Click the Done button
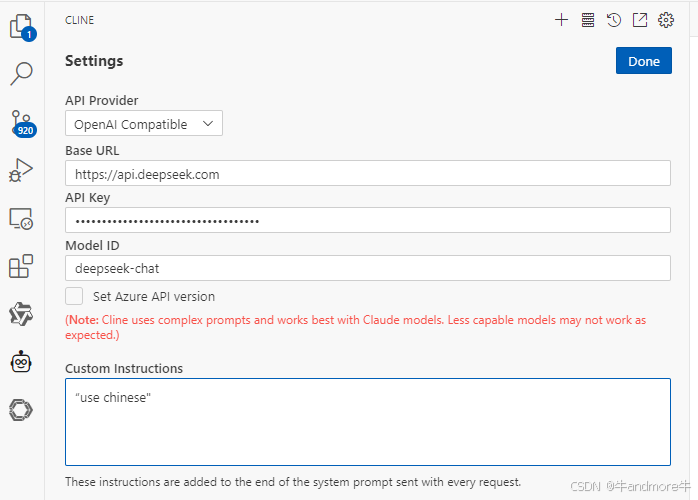This screenshot has height=500, width=698. pyautogui.click(x=644, y=61)
